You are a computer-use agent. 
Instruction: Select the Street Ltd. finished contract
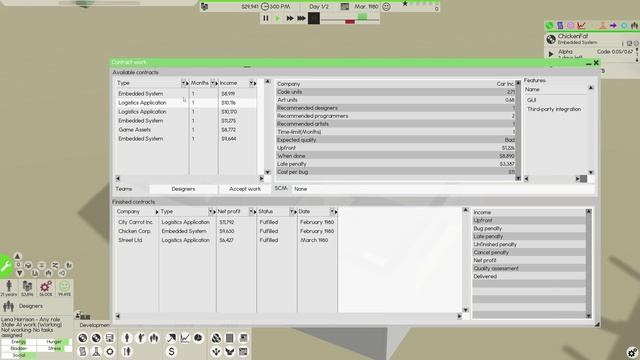[x=227, y=240]
